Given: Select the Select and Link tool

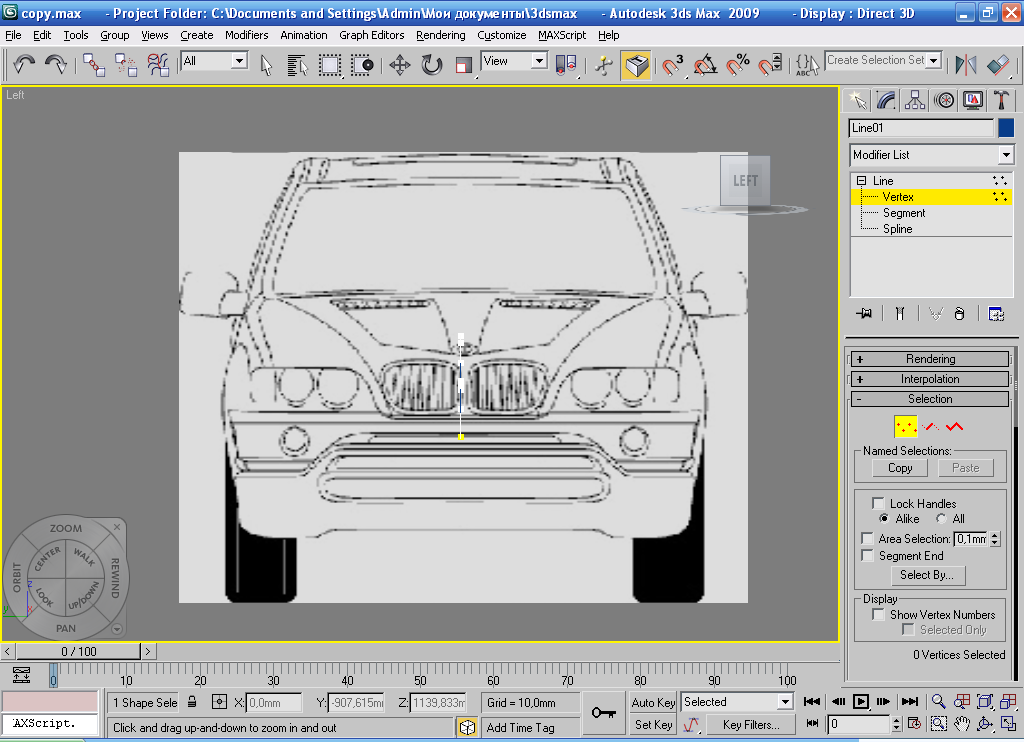Looking at the screenshot, I should [x=94, y=65].
